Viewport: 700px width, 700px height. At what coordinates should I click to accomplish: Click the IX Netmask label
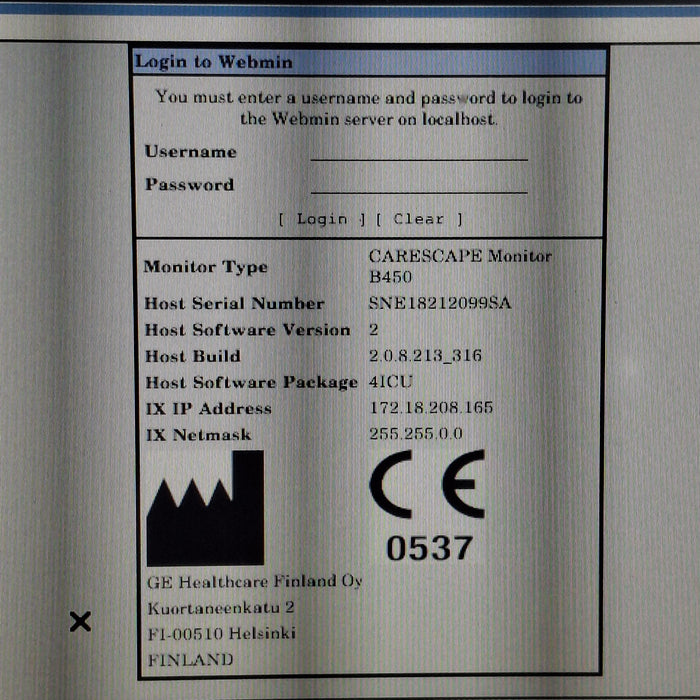tap(199, 435)
